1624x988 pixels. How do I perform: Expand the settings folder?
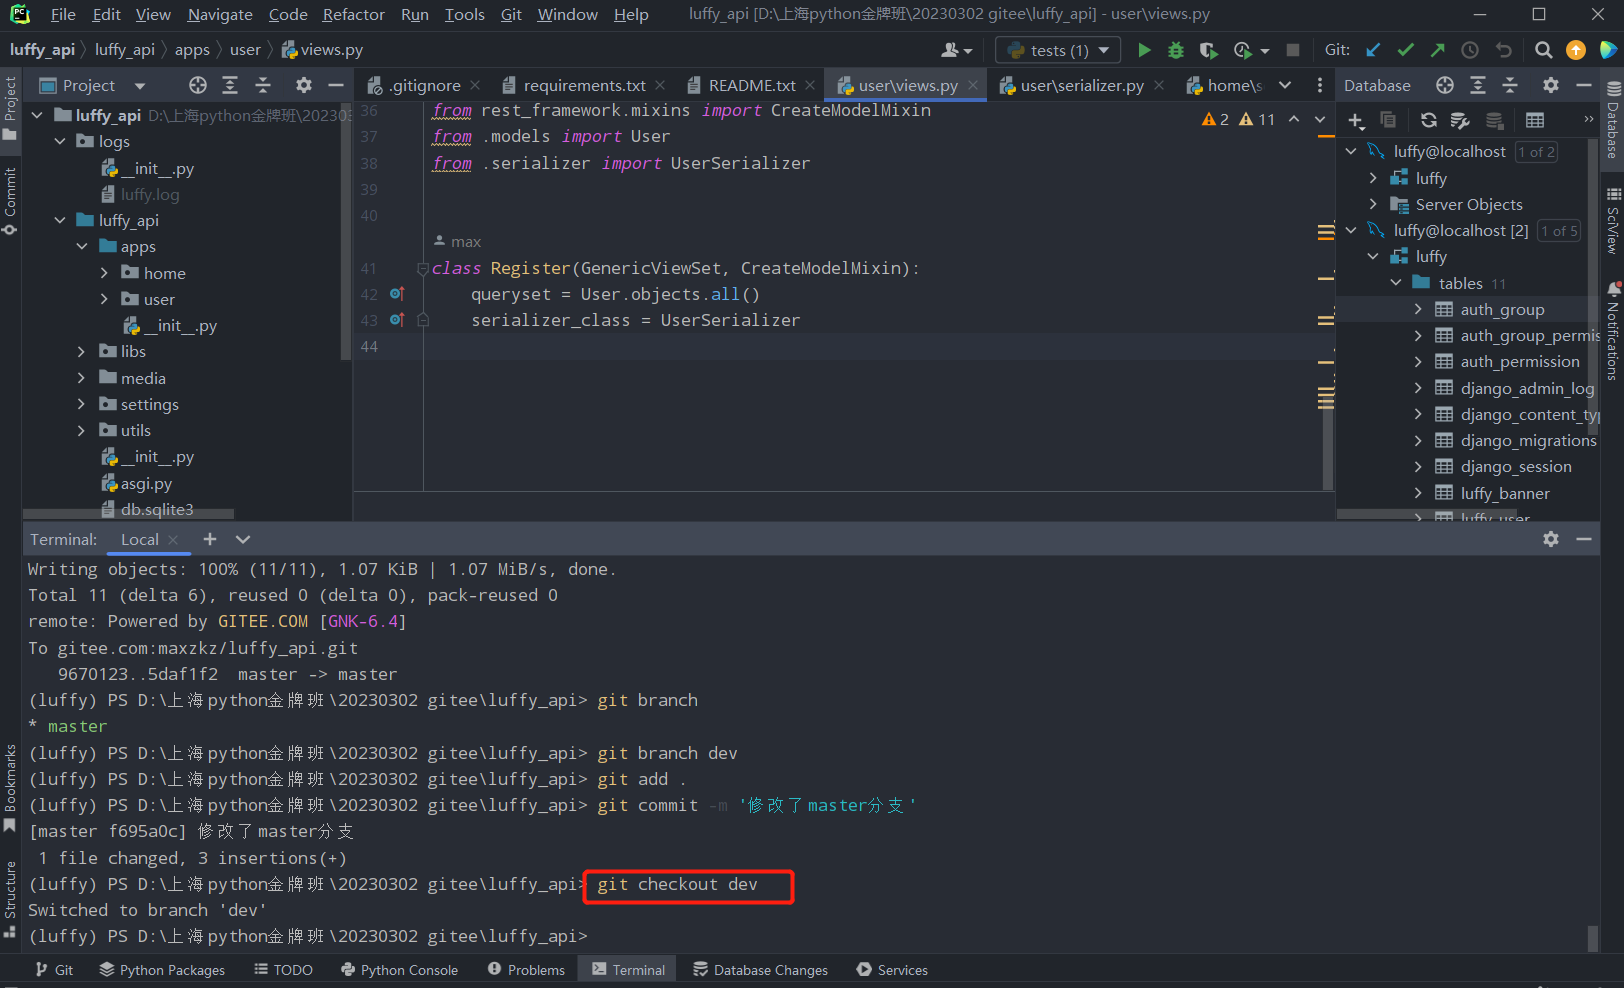tap(82, 404)
